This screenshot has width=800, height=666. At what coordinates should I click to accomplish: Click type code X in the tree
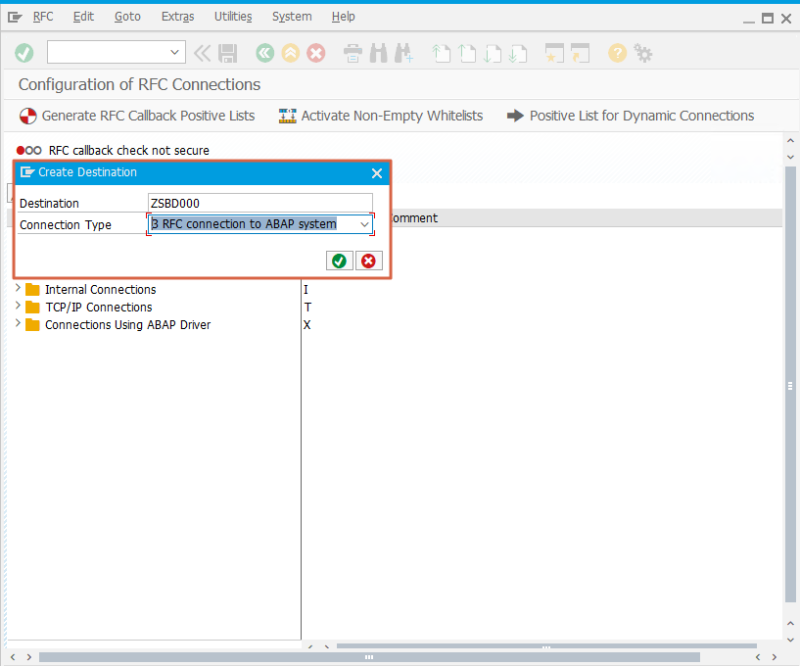pyautogui.click(x=307, y=325)
